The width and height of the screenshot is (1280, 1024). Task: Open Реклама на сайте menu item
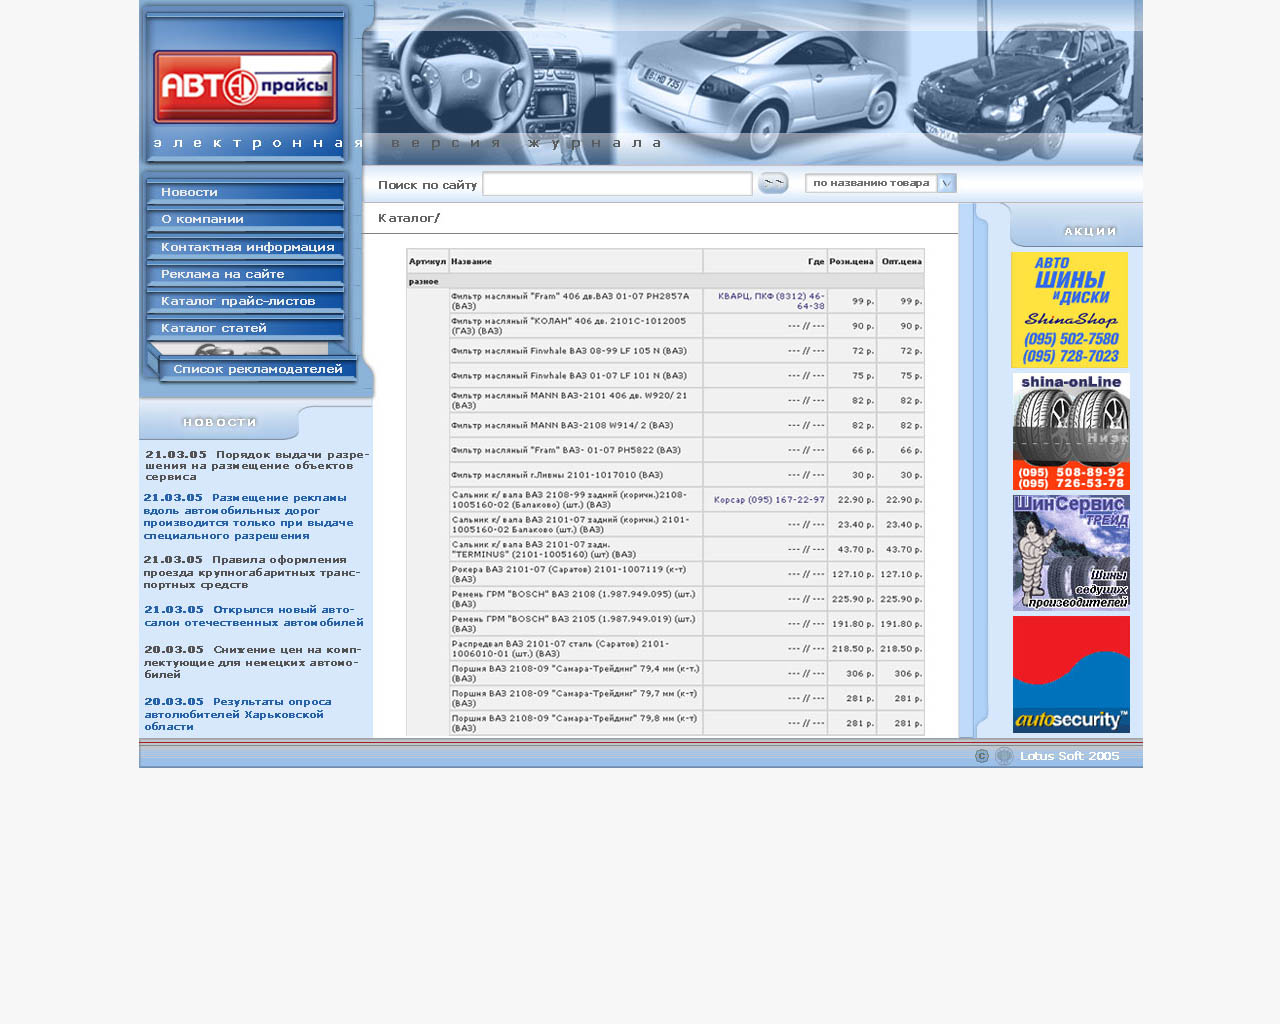pos(245,274)
